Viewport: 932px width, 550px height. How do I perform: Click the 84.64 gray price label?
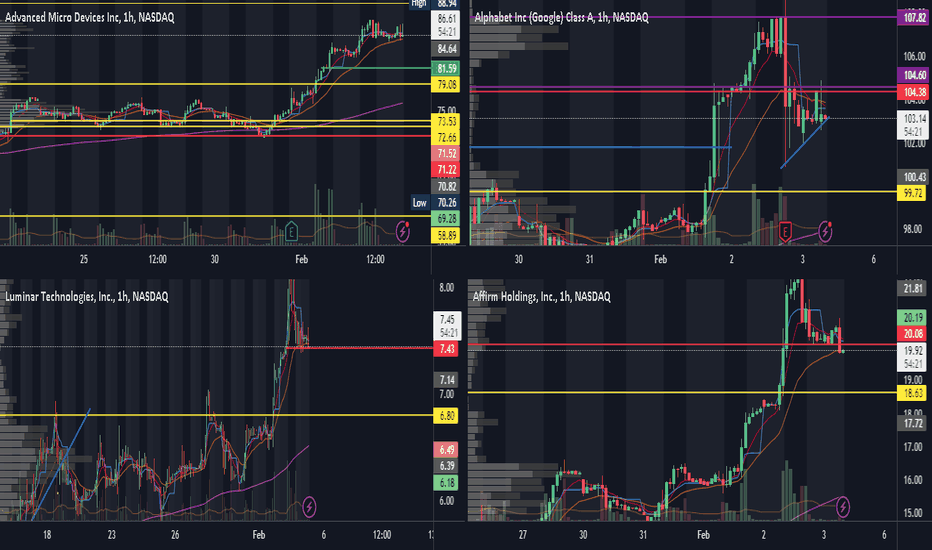pyautogui.click(x=446, y=49)
